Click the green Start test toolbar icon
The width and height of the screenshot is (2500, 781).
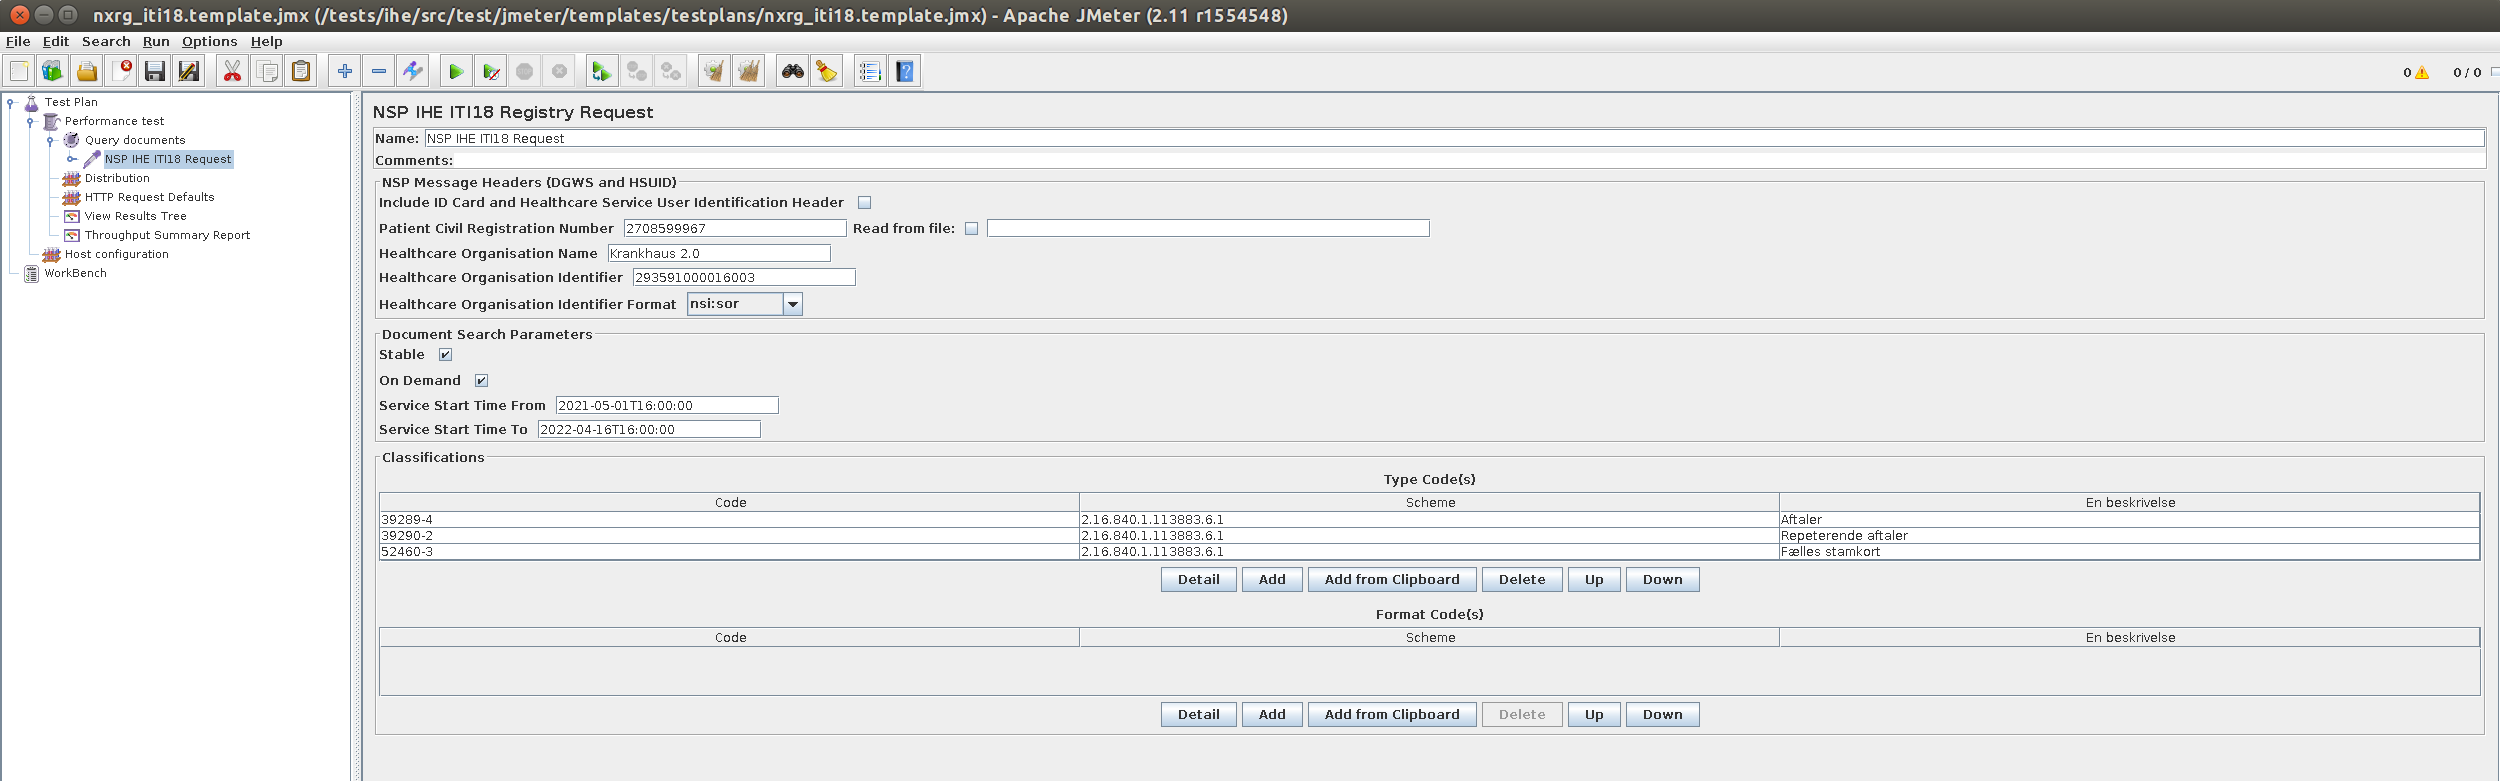pos(455,71)
